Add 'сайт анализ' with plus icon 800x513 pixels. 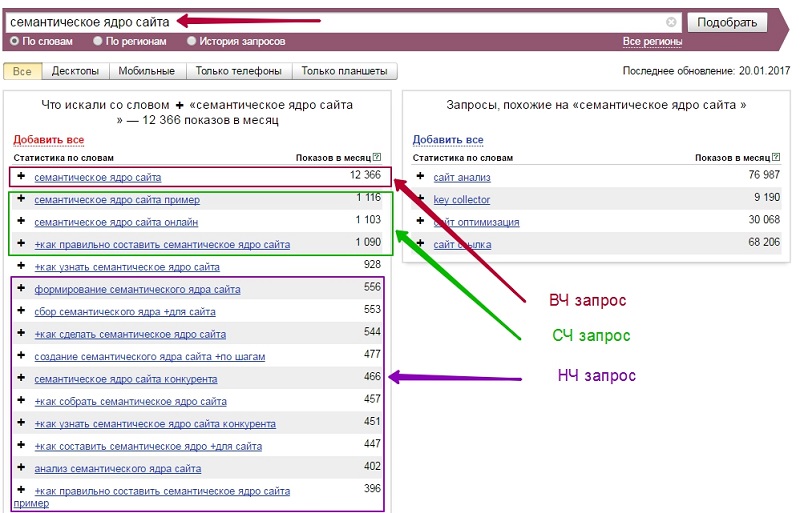tap(420, 176)
